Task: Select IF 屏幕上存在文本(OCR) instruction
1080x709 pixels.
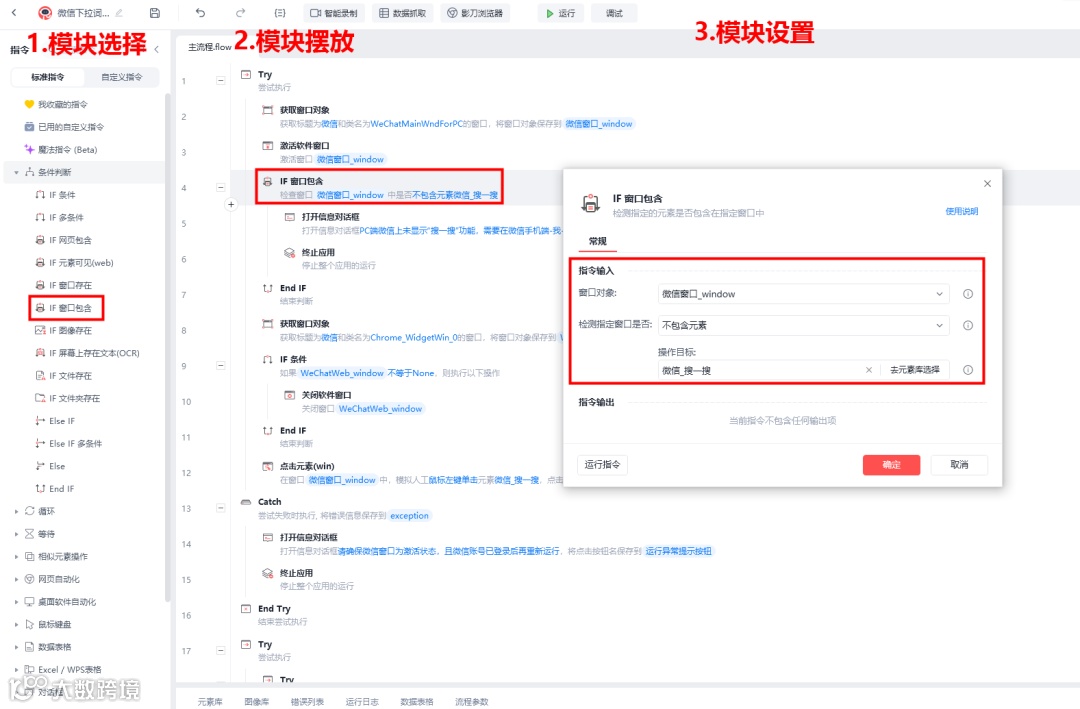Action: tap(87, 353)
